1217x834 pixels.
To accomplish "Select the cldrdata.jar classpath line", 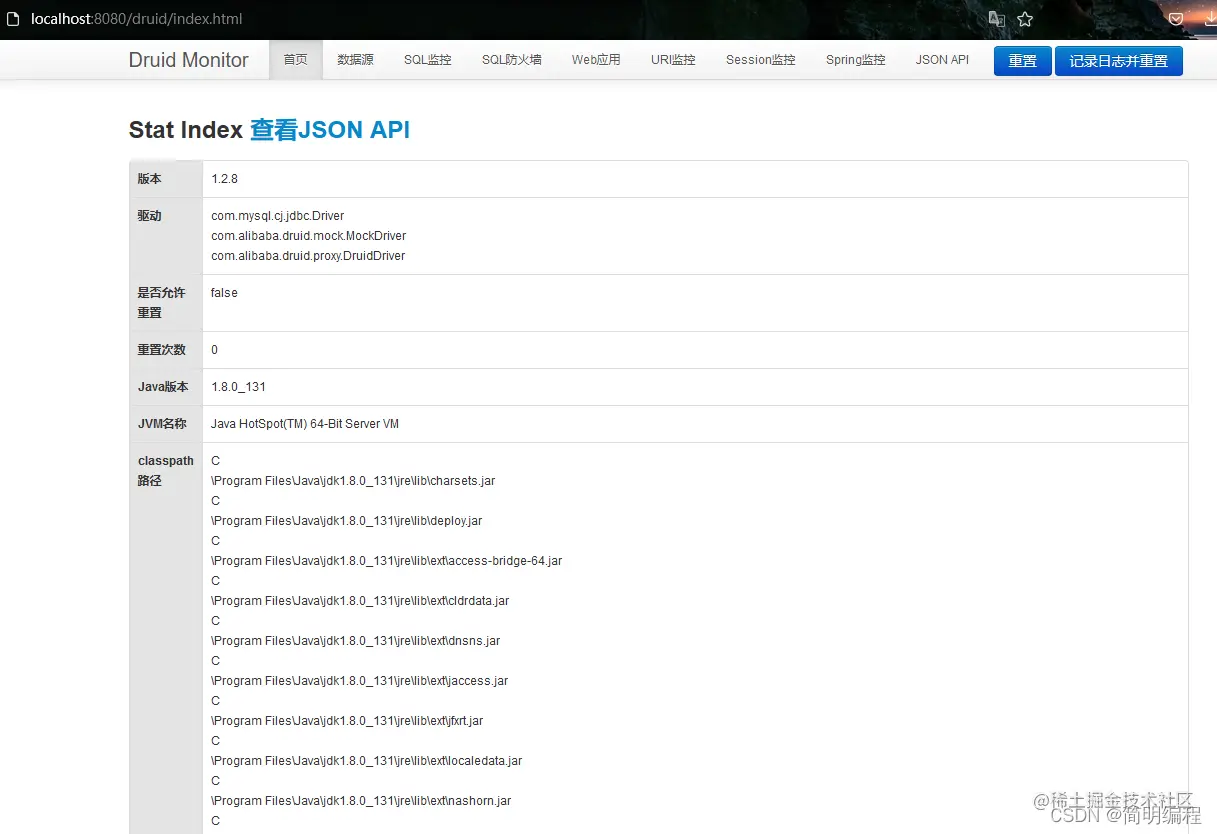I will pos(360,601).
